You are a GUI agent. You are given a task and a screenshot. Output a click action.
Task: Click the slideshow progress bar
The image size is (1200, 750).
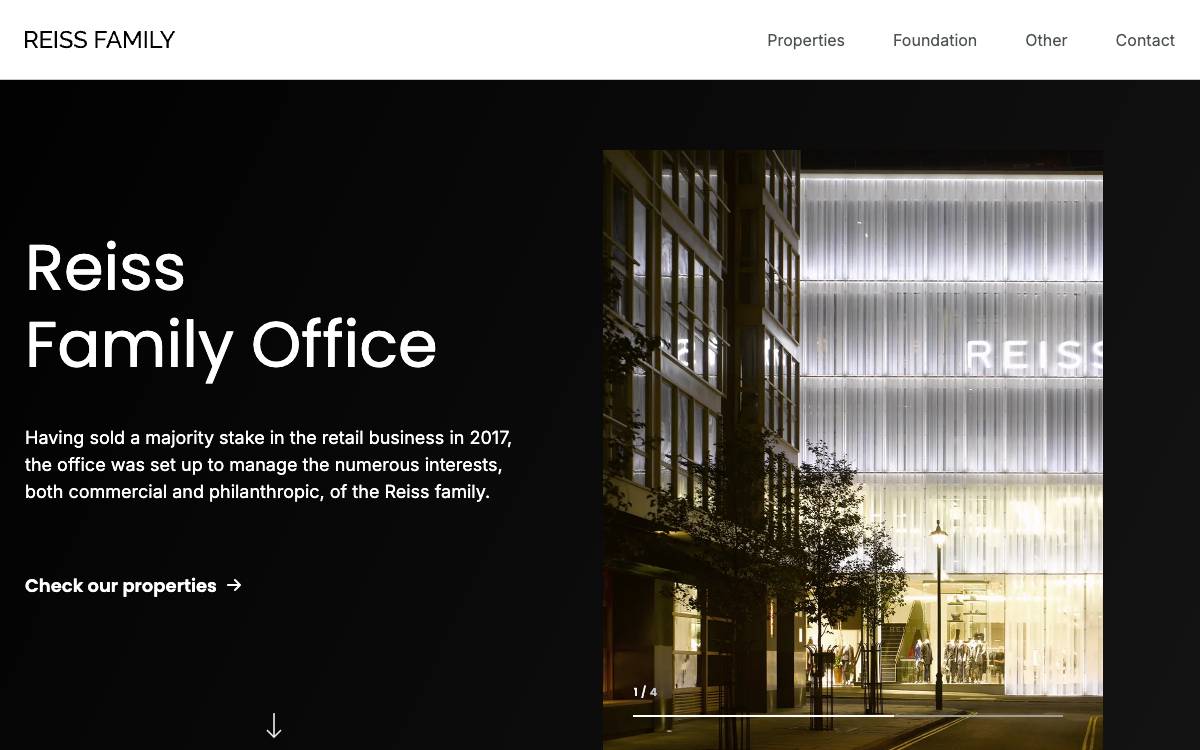(x=848, y=715)
